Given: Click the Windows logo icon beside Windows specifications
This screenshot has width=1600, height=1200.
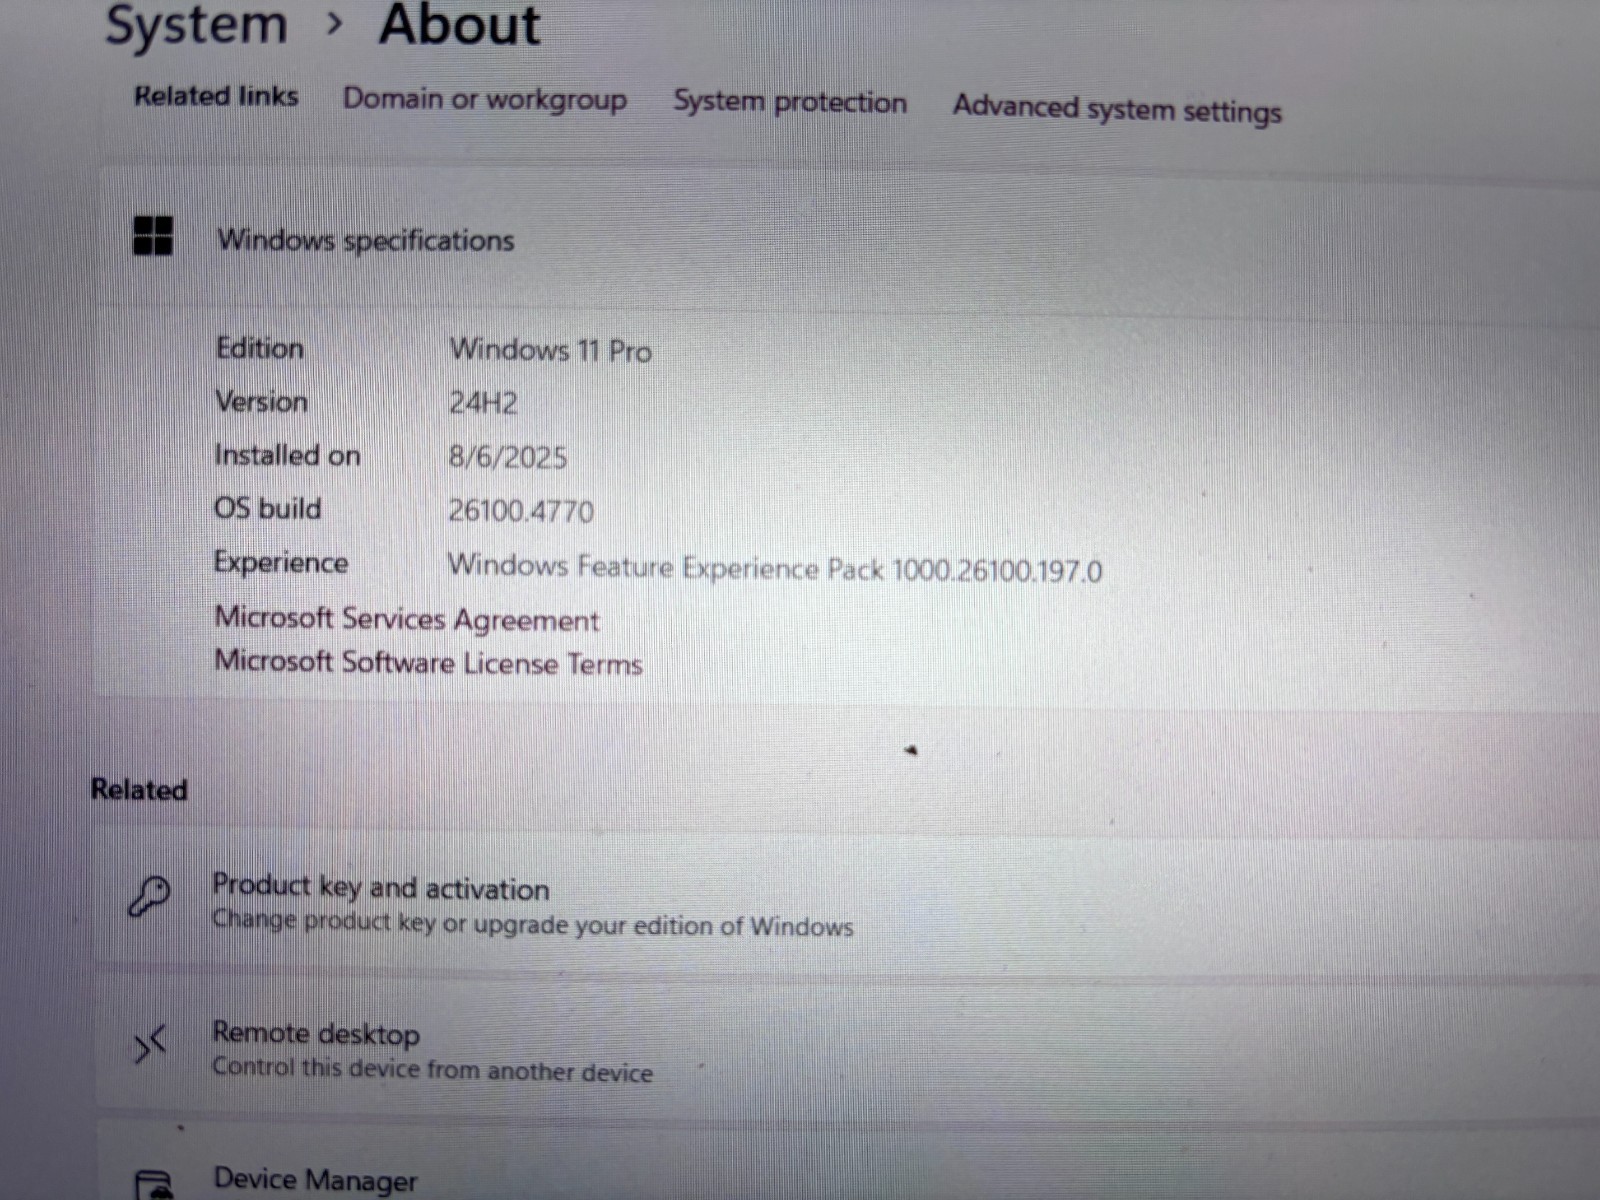Looking at the screenshot, I should click(x=153, y=236).
